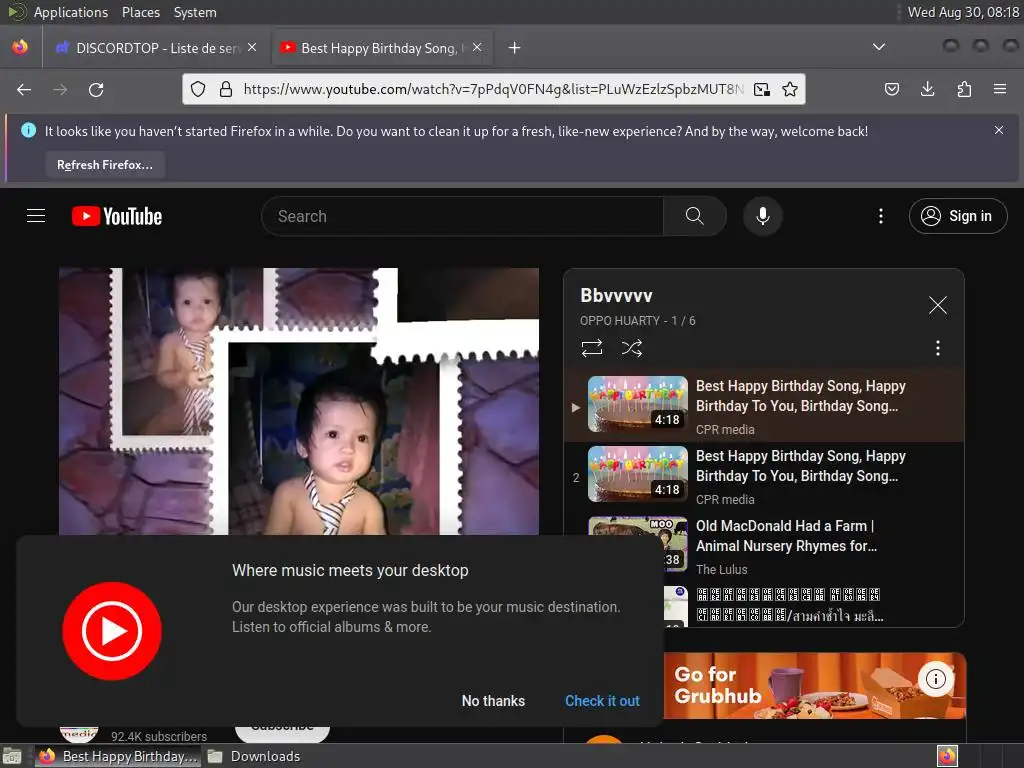Screen dimensions: 1024x768
Task: Decline with No thanks
Action: point(493,701)
